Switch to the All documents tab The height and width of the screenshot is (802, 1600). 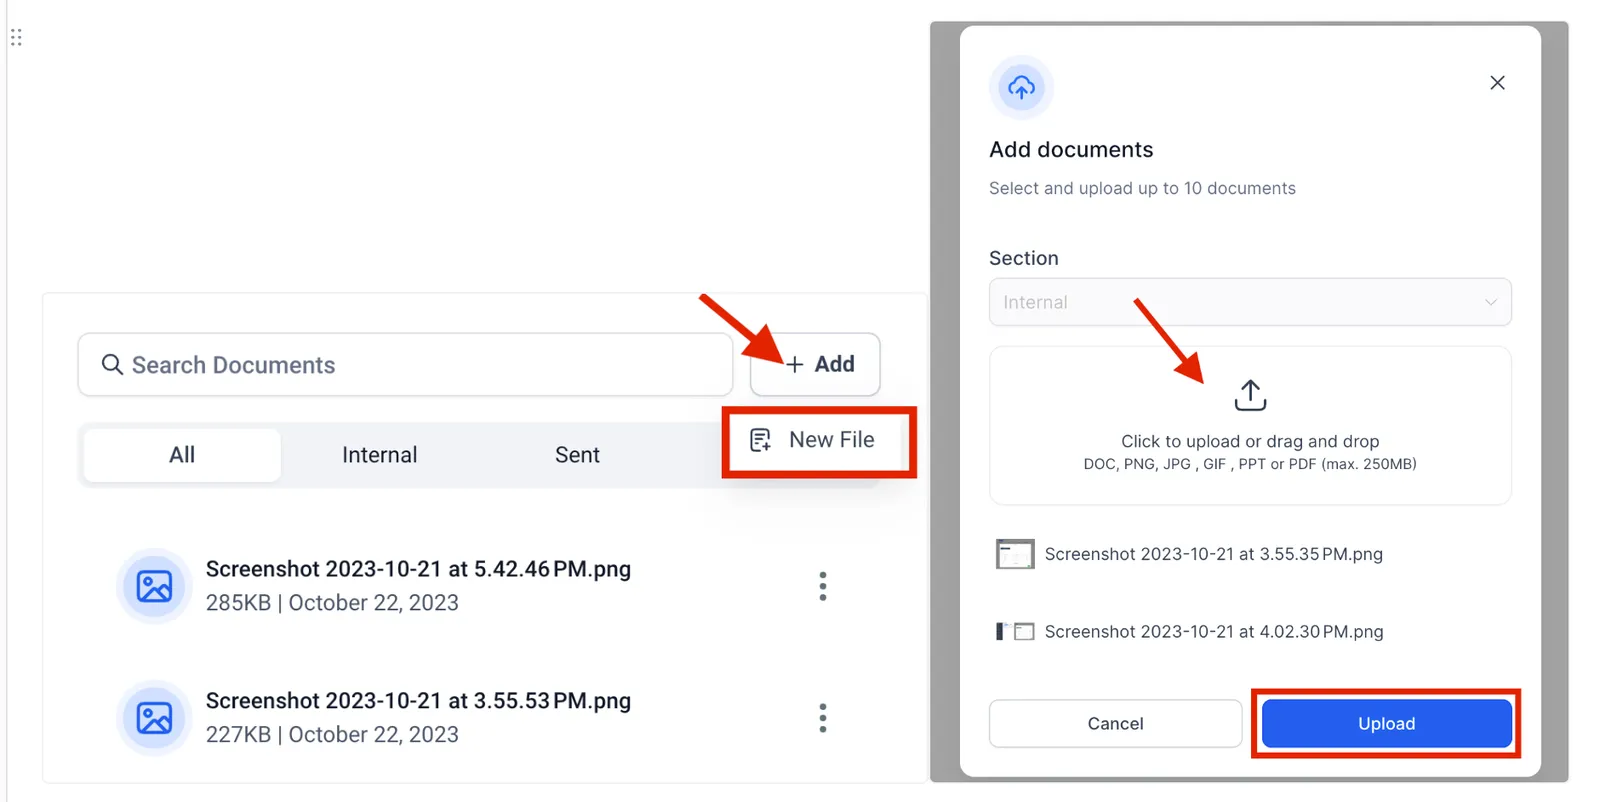pos(182,455)
